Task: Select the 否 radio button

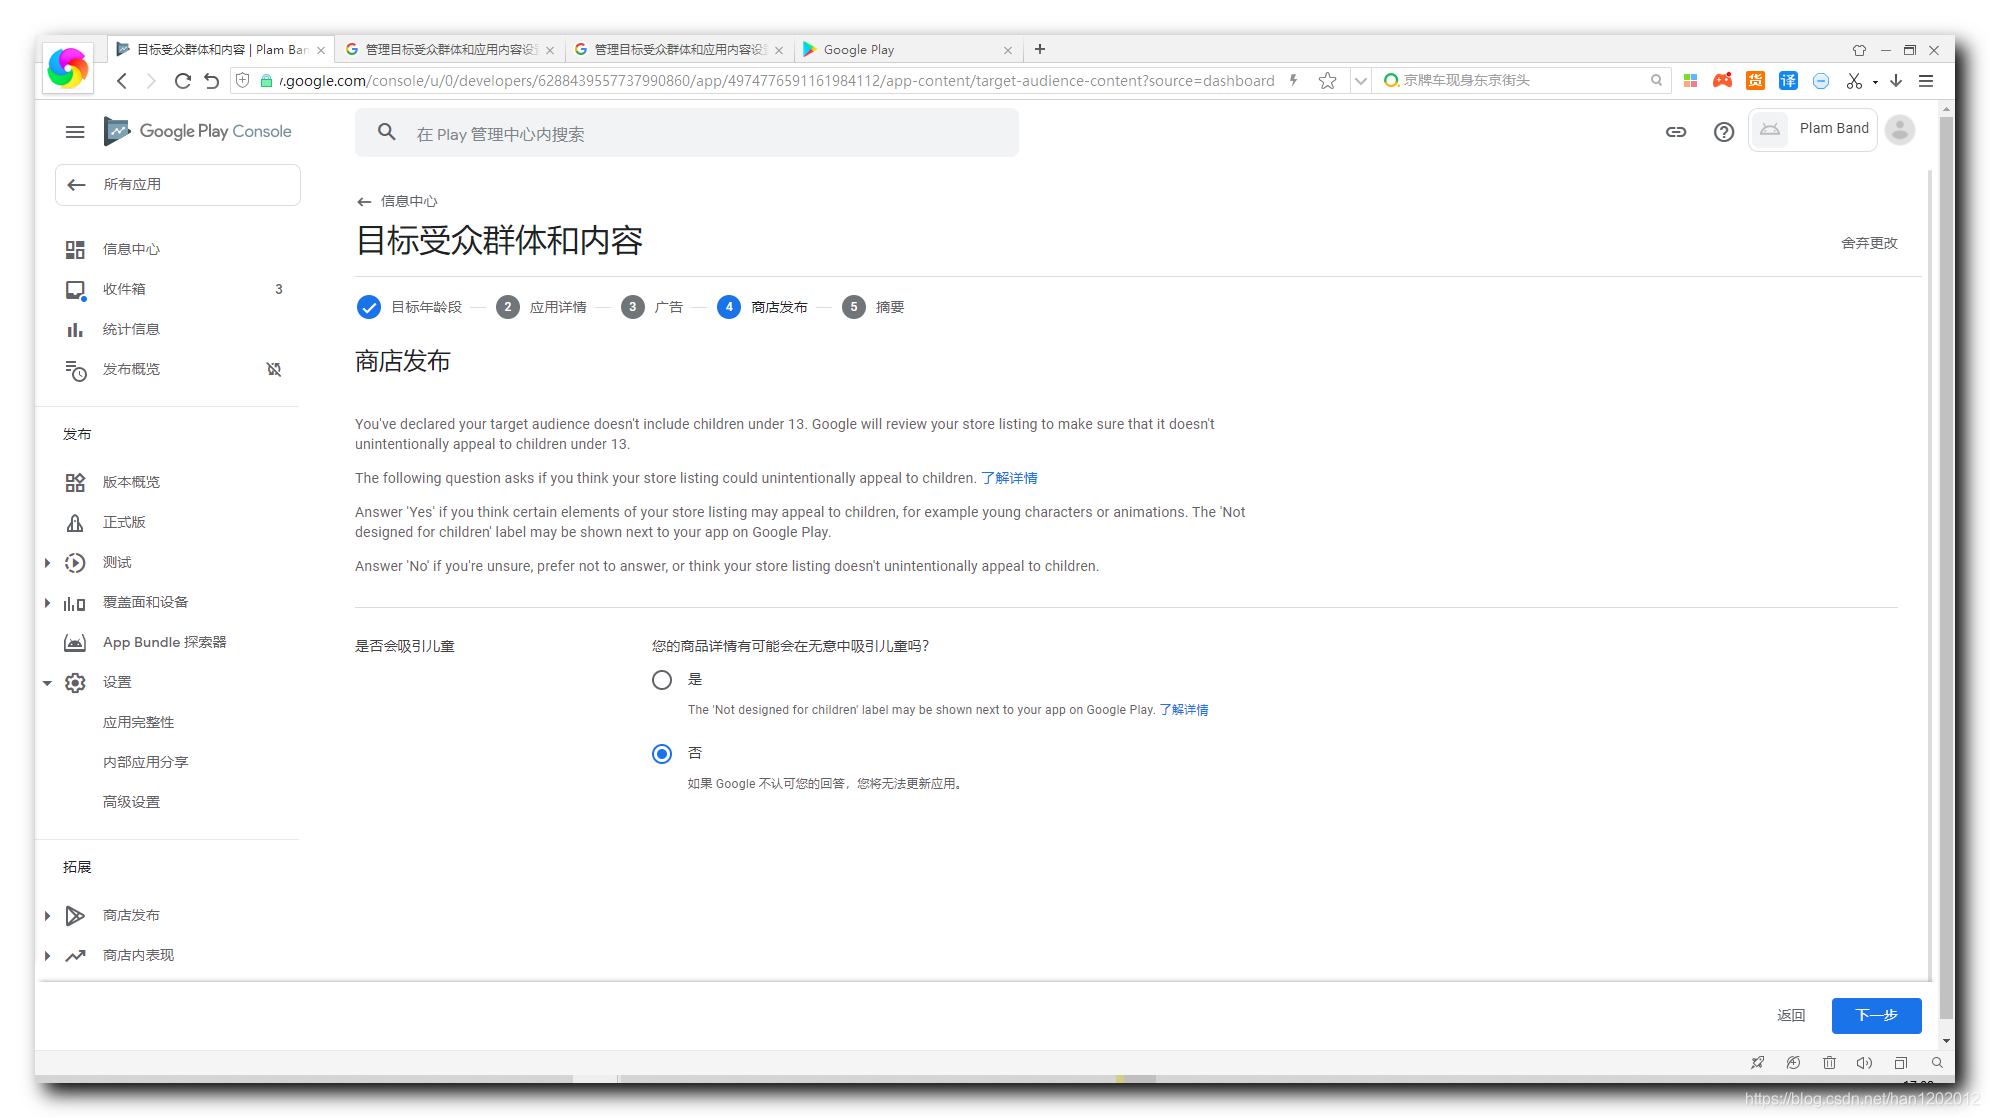Action: 662,754
